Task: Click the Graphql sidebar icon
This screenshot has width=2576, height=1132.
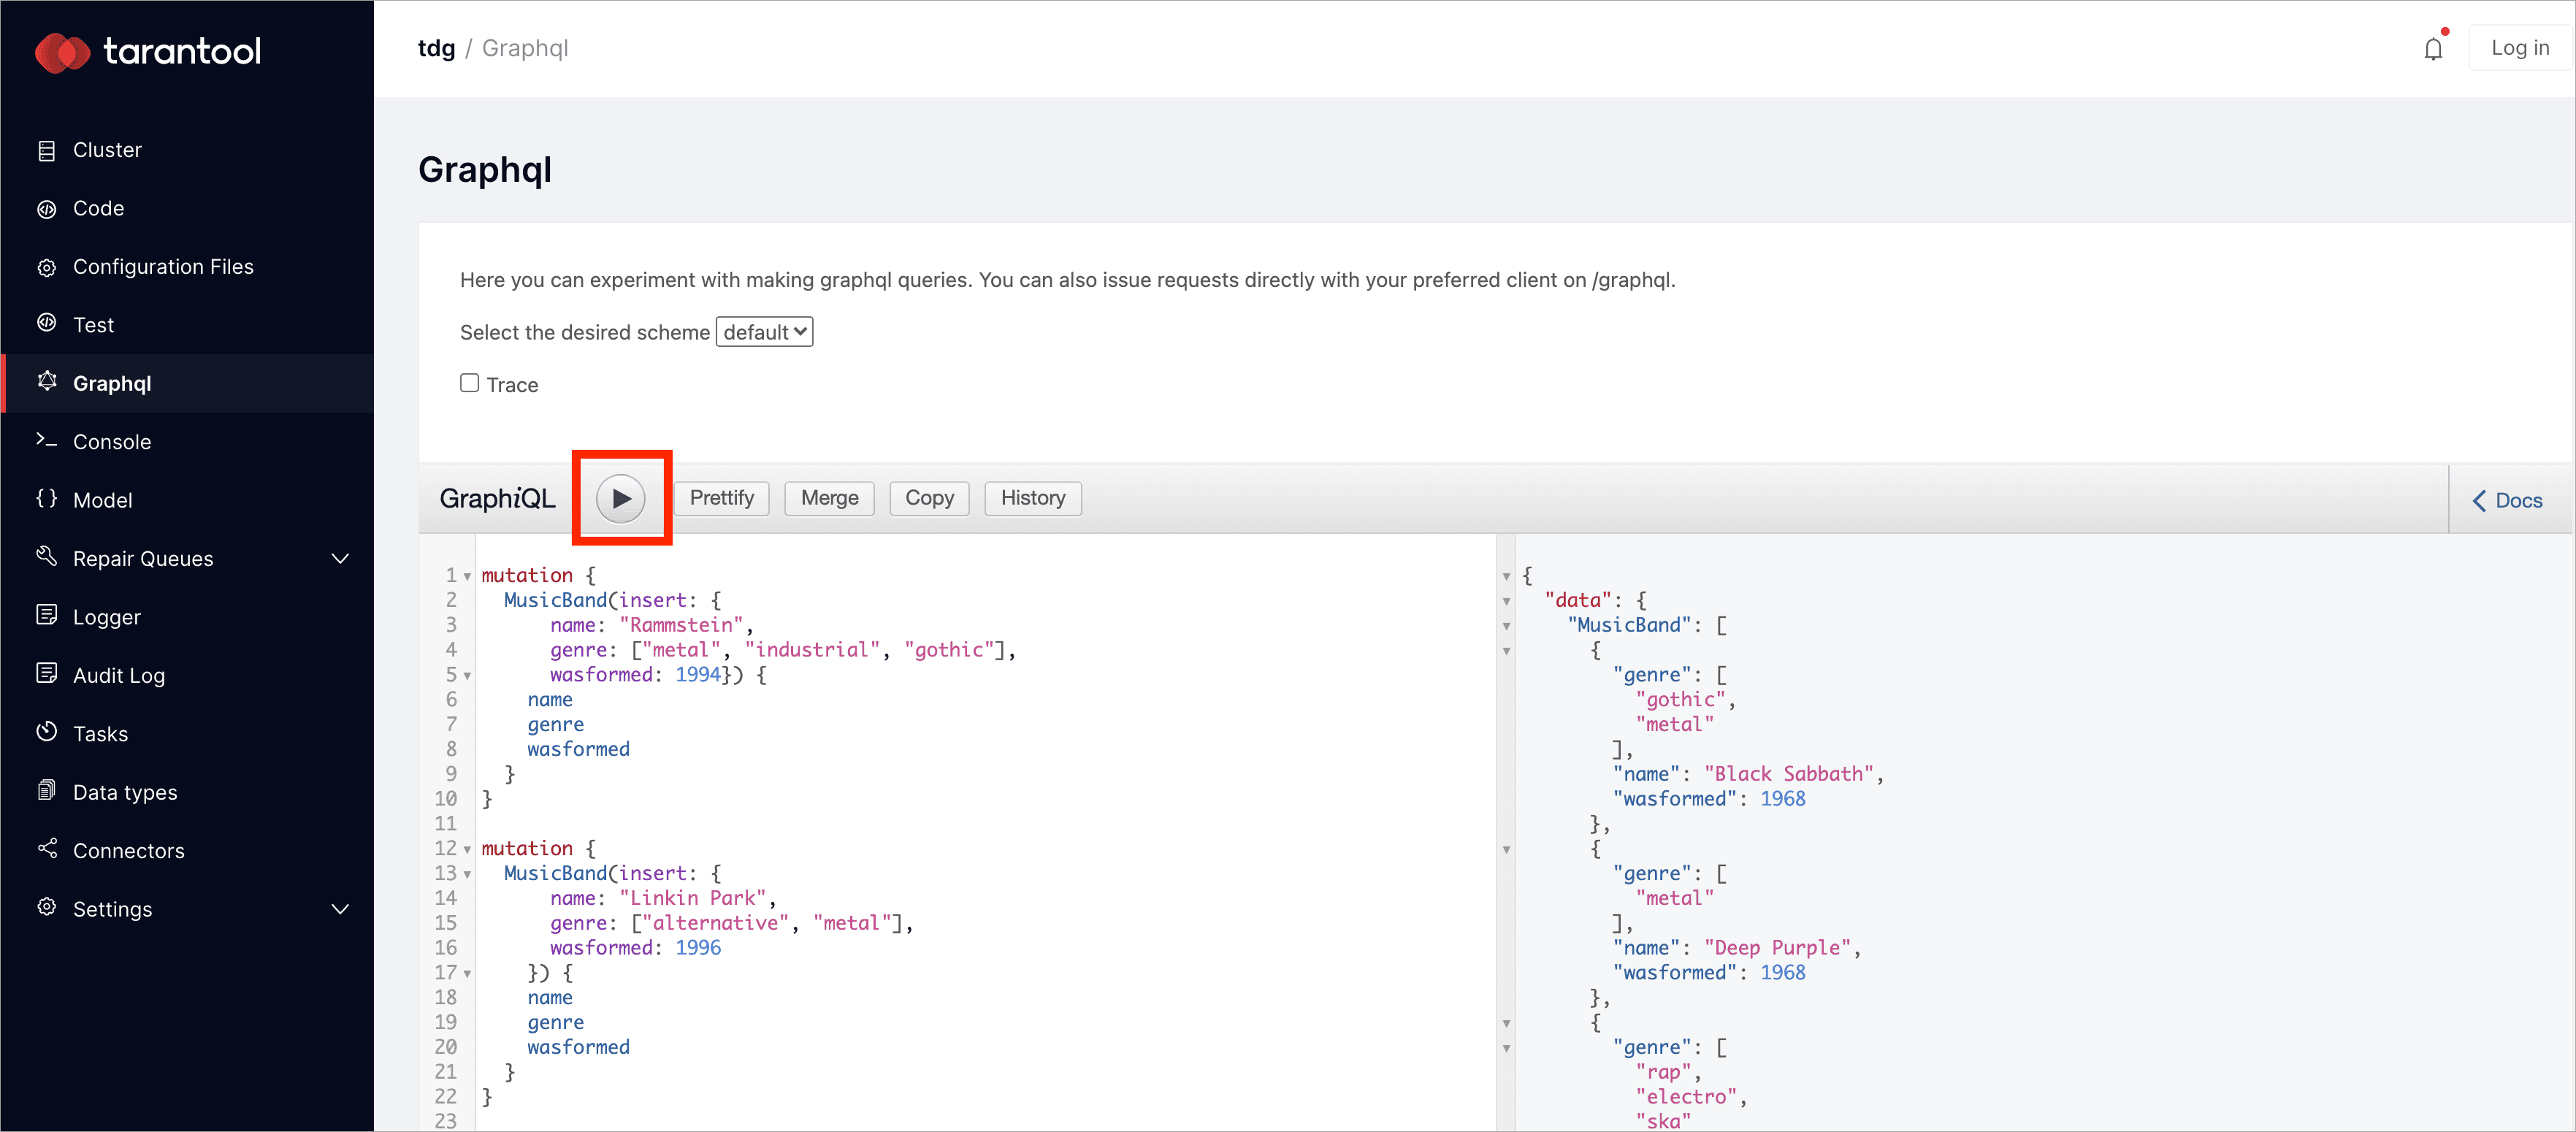Action: 46,381
